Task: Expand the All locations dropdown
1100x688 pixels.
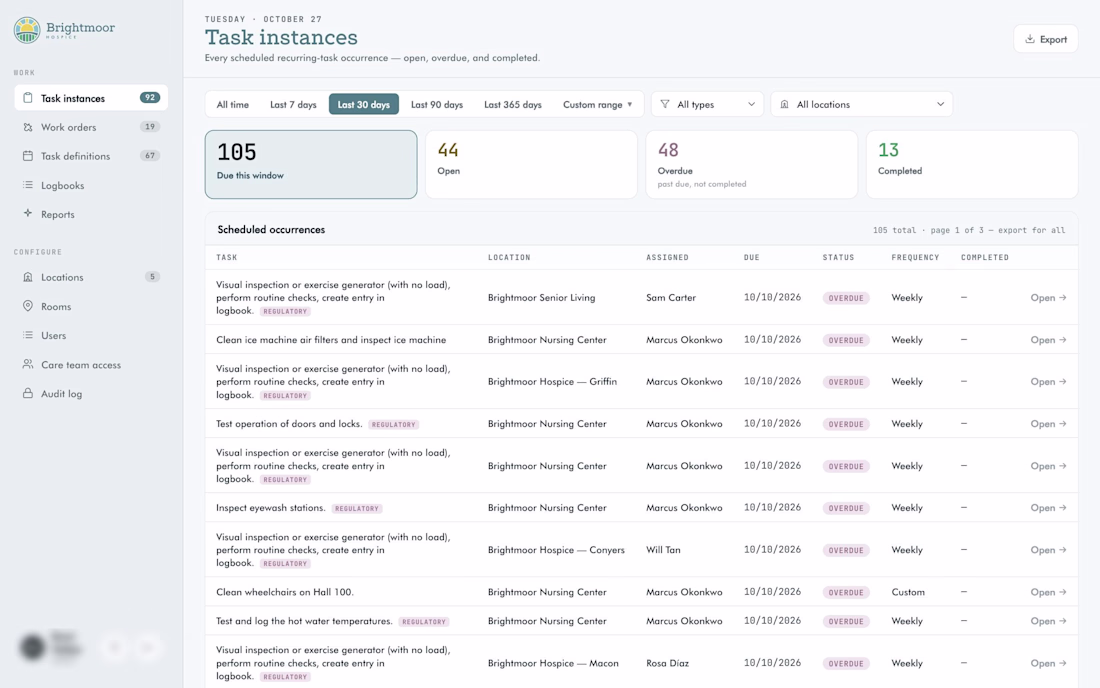Action: 861,104
